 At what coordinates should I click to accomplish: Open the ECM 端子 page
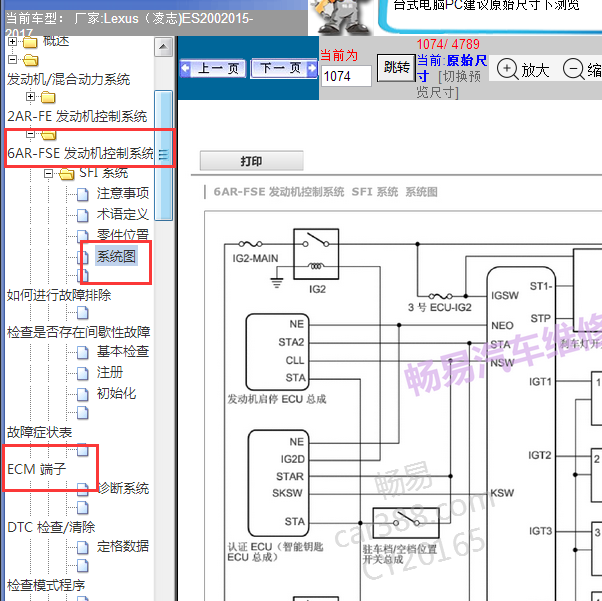[37, 469]
